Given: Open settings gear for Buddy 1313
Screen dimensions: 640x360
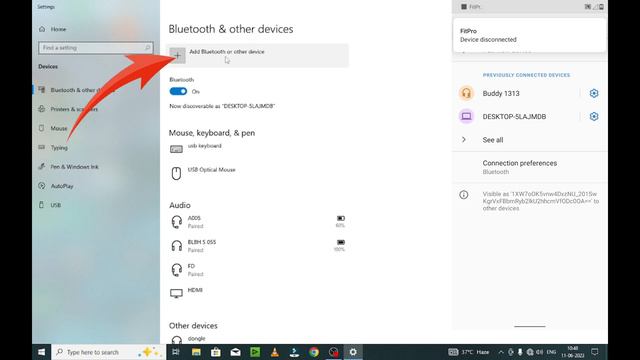Looking at the screenshot, I should pos(594,93).
